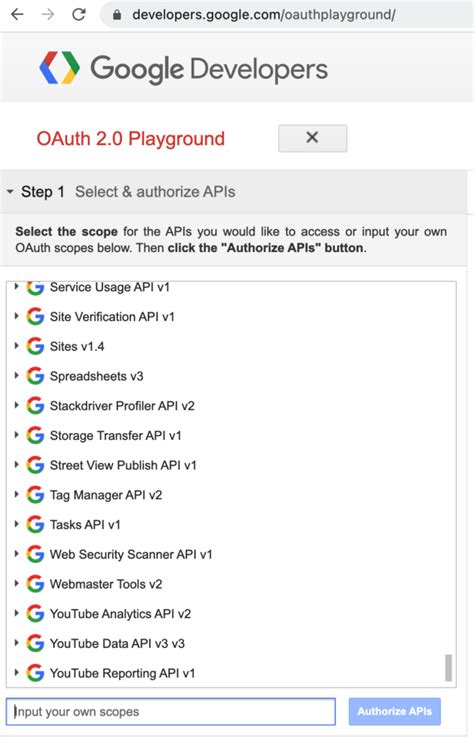This screenshot has width=474, height=737.
Task: Select Storage Transfer API v1 item
Action: pos(116,436)
